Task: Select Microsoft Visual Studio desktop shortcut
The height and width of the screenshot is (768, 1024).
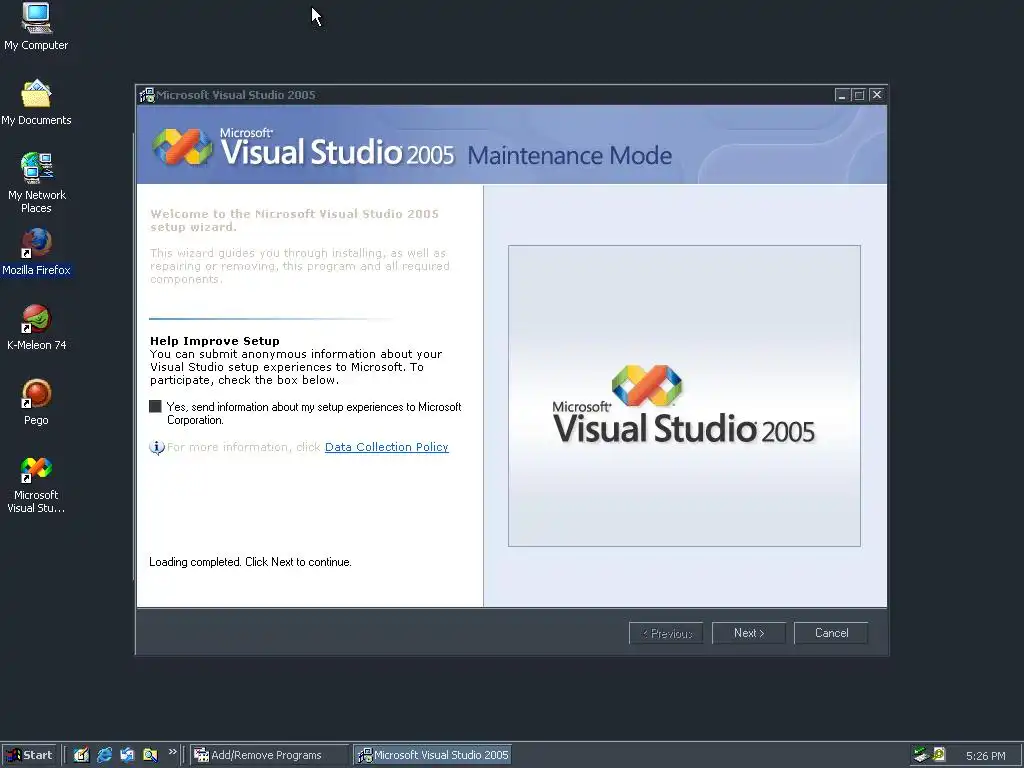Action: (36, 485)
